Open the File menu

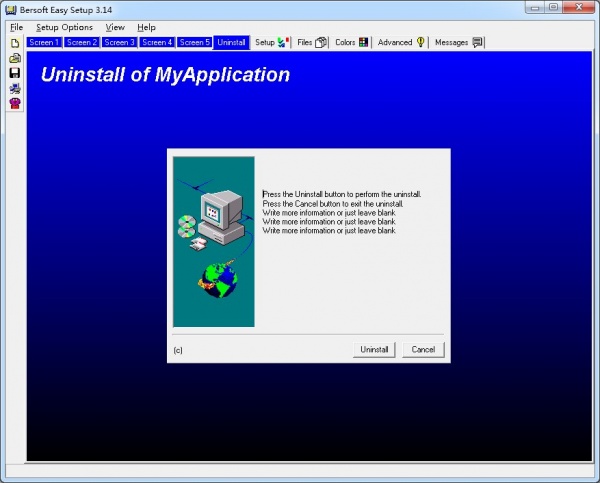tap(16, 27)
